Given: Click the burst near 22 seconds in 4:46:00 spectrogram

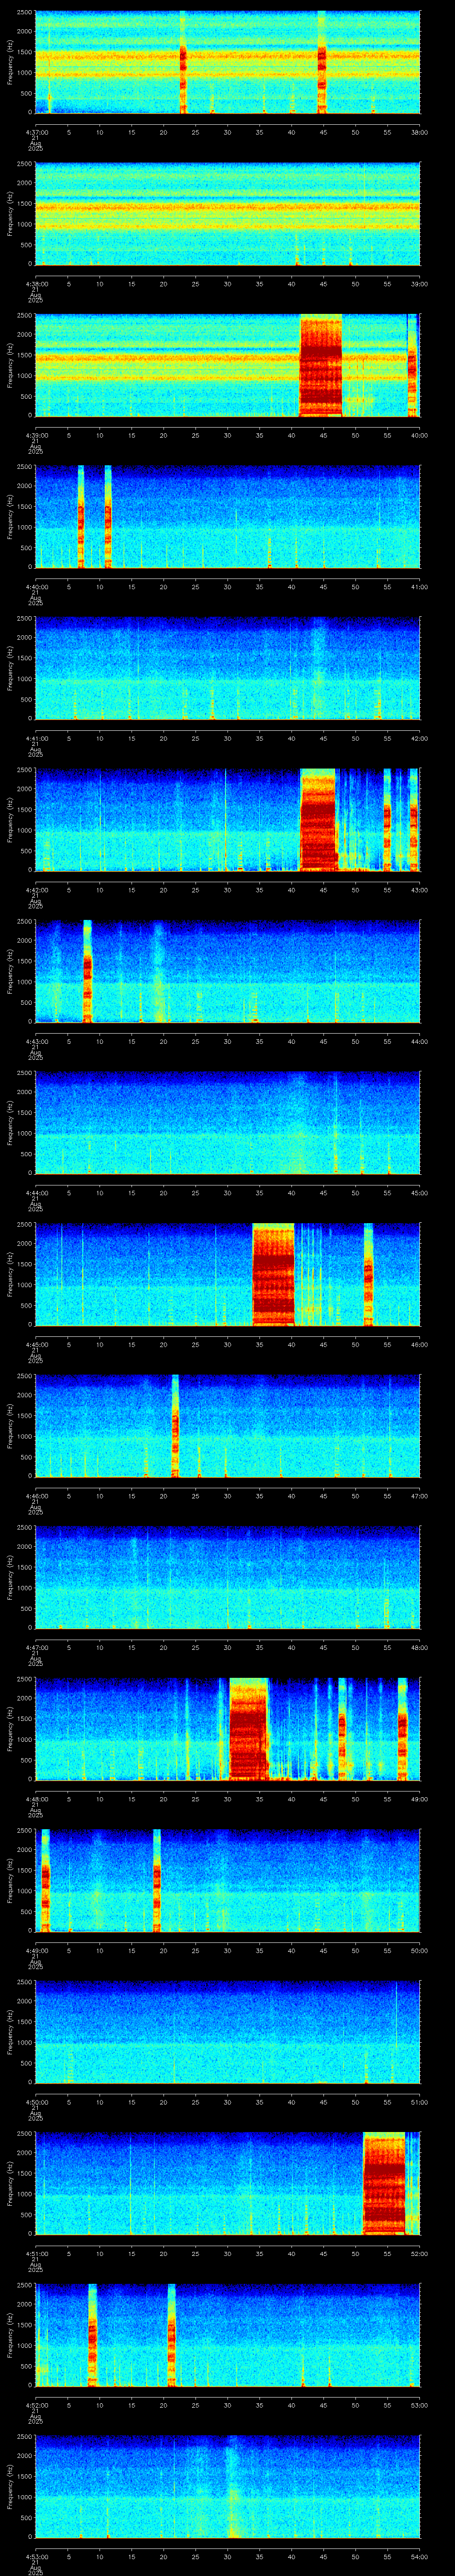Looking at the screenshot, I should pyautogui.click(x=175, y=1425).
